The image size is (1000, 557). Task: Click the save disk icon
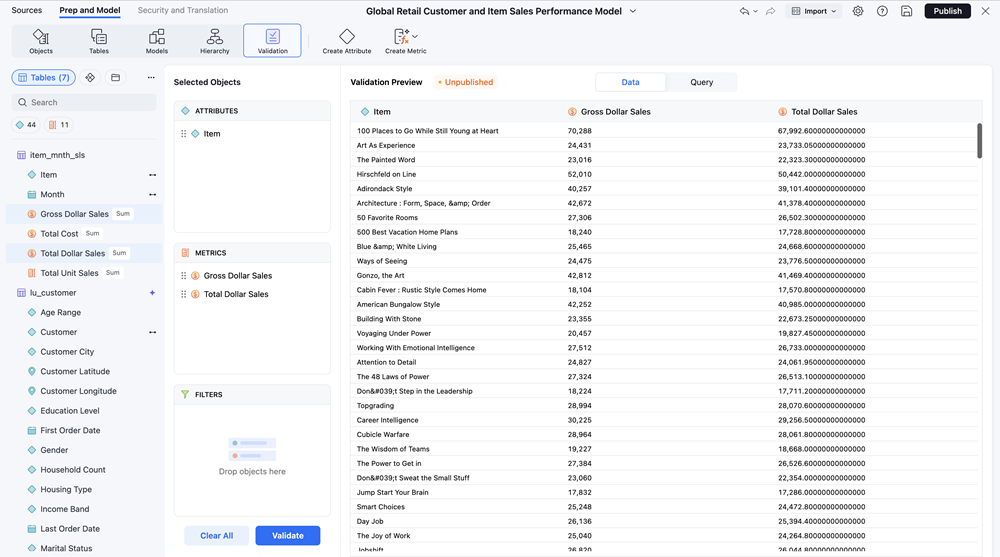click(906, 11)
